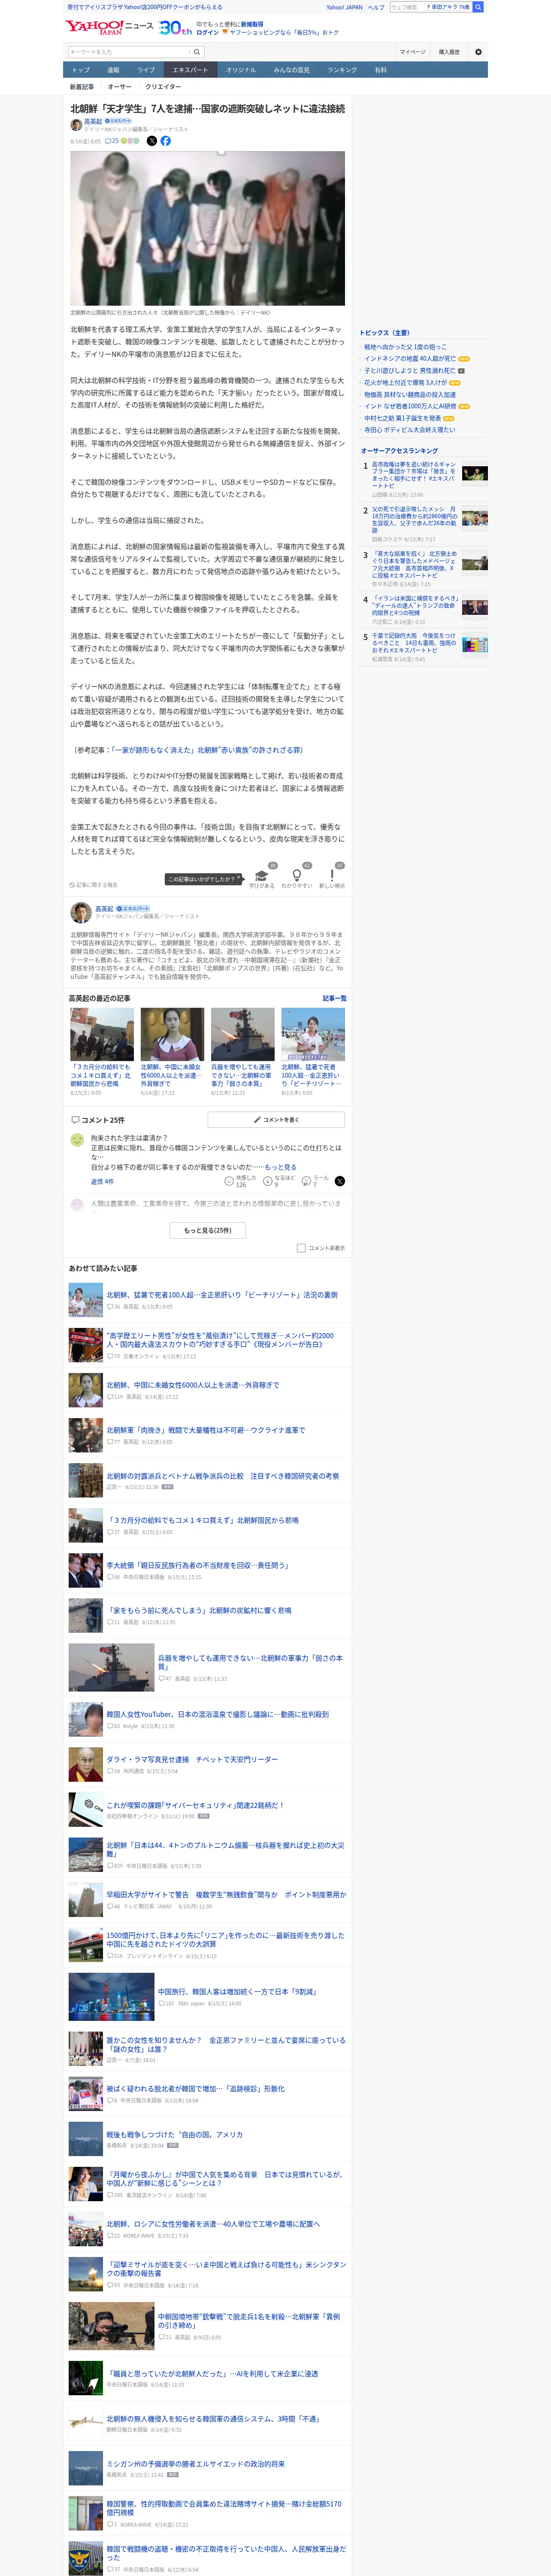This screenshot has height=2576, width=551.
Task: Open recent article thumbnail of warship missile launch
Action: (x=243, y=1034)
